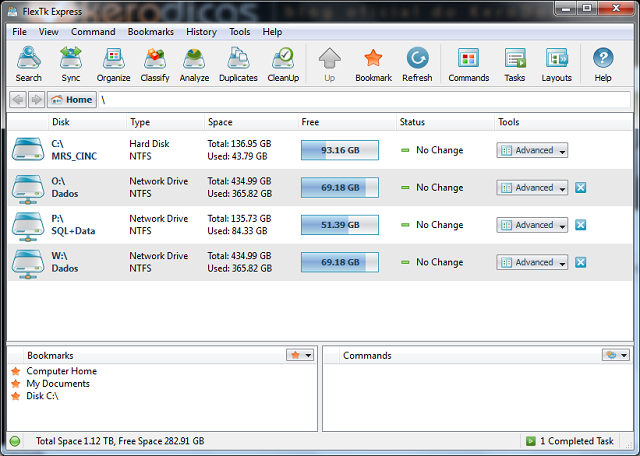This screenshot has height=456, width=640.
Task: Open the File menu
Action: pyautogui.click(x=19, y=32)
